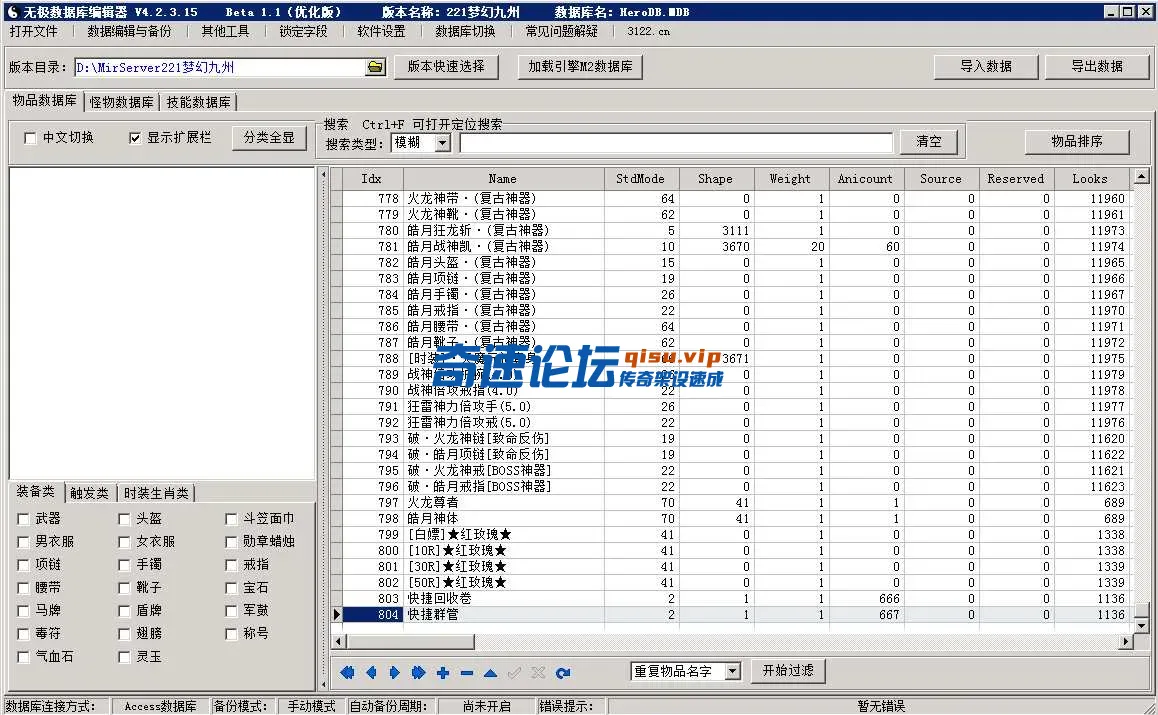The image size is (1158, 715).
Task: Tick the 武器 checkbox
Action: [x=23, y=519]
